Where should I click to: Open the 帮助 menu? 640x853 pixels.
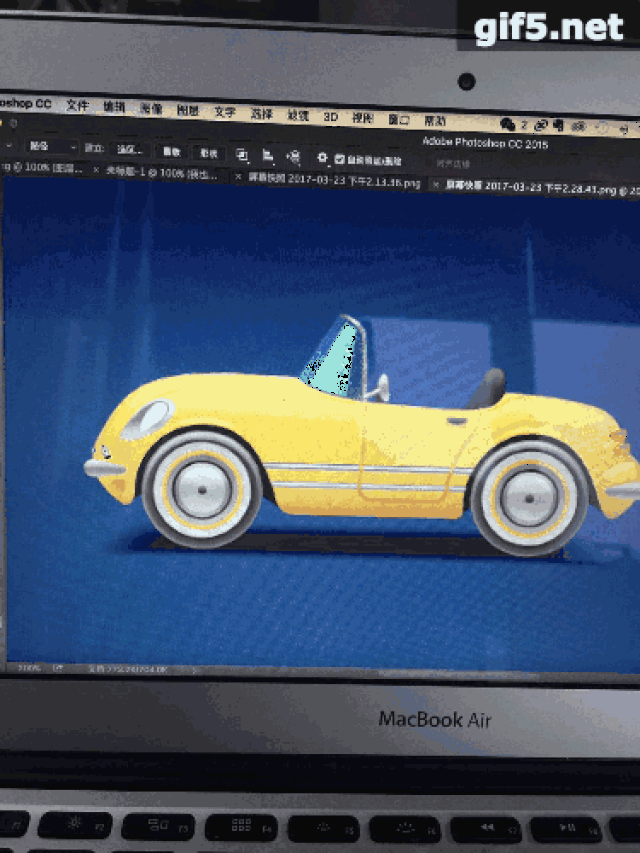point(435,121)
